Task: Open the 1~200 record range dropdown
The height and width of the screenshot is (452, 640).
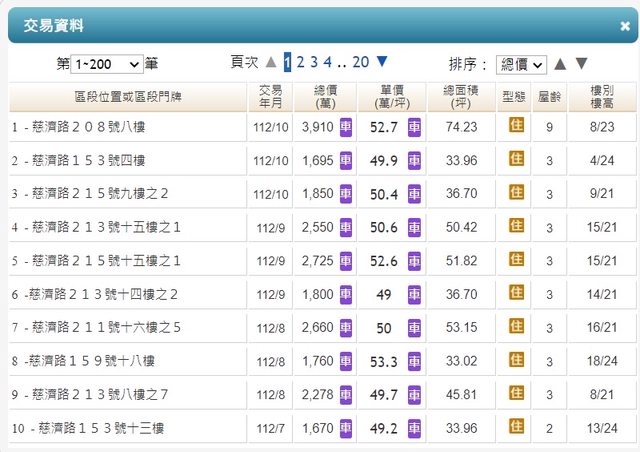Action: [x=107, y=64]
